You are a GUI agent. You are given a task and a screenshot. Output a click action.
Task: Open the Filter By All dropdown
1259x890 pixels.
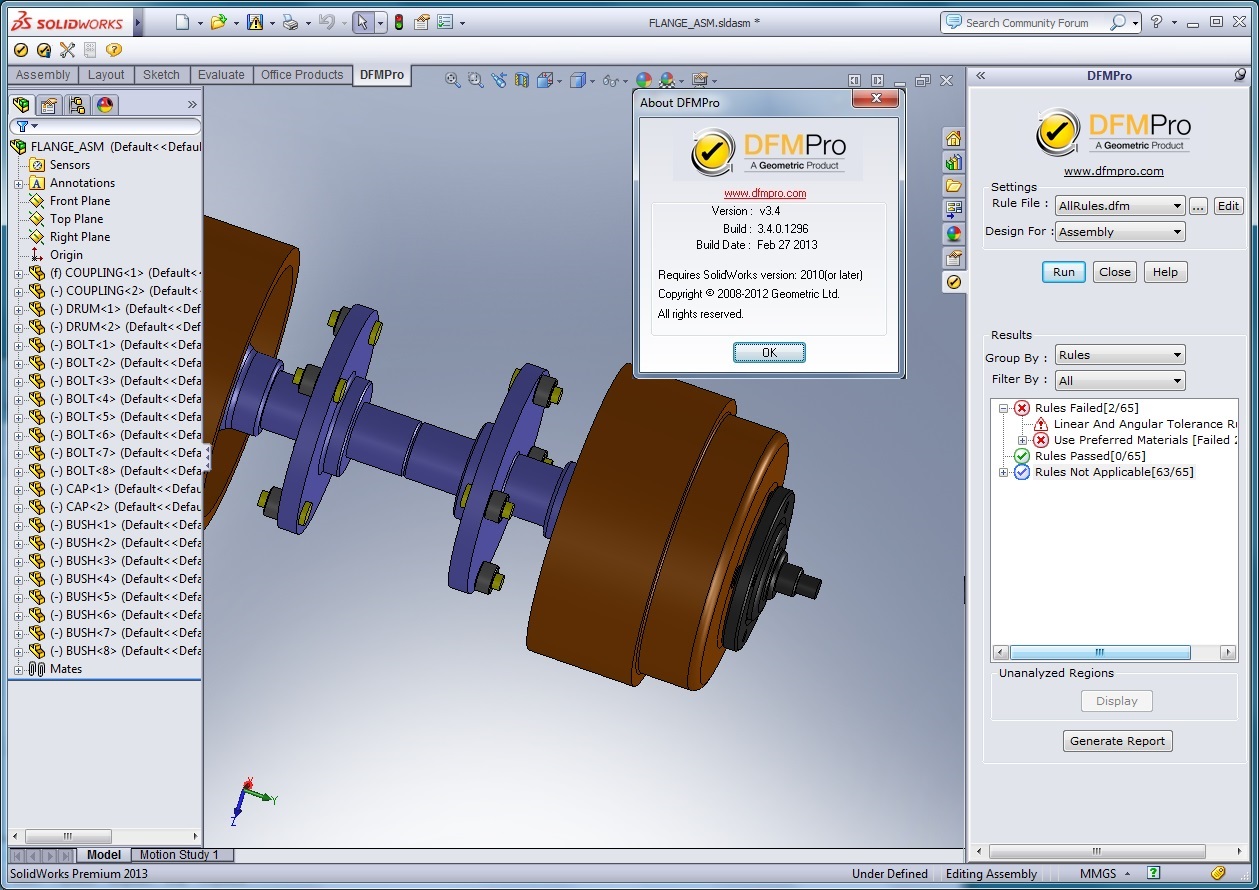1120,381
